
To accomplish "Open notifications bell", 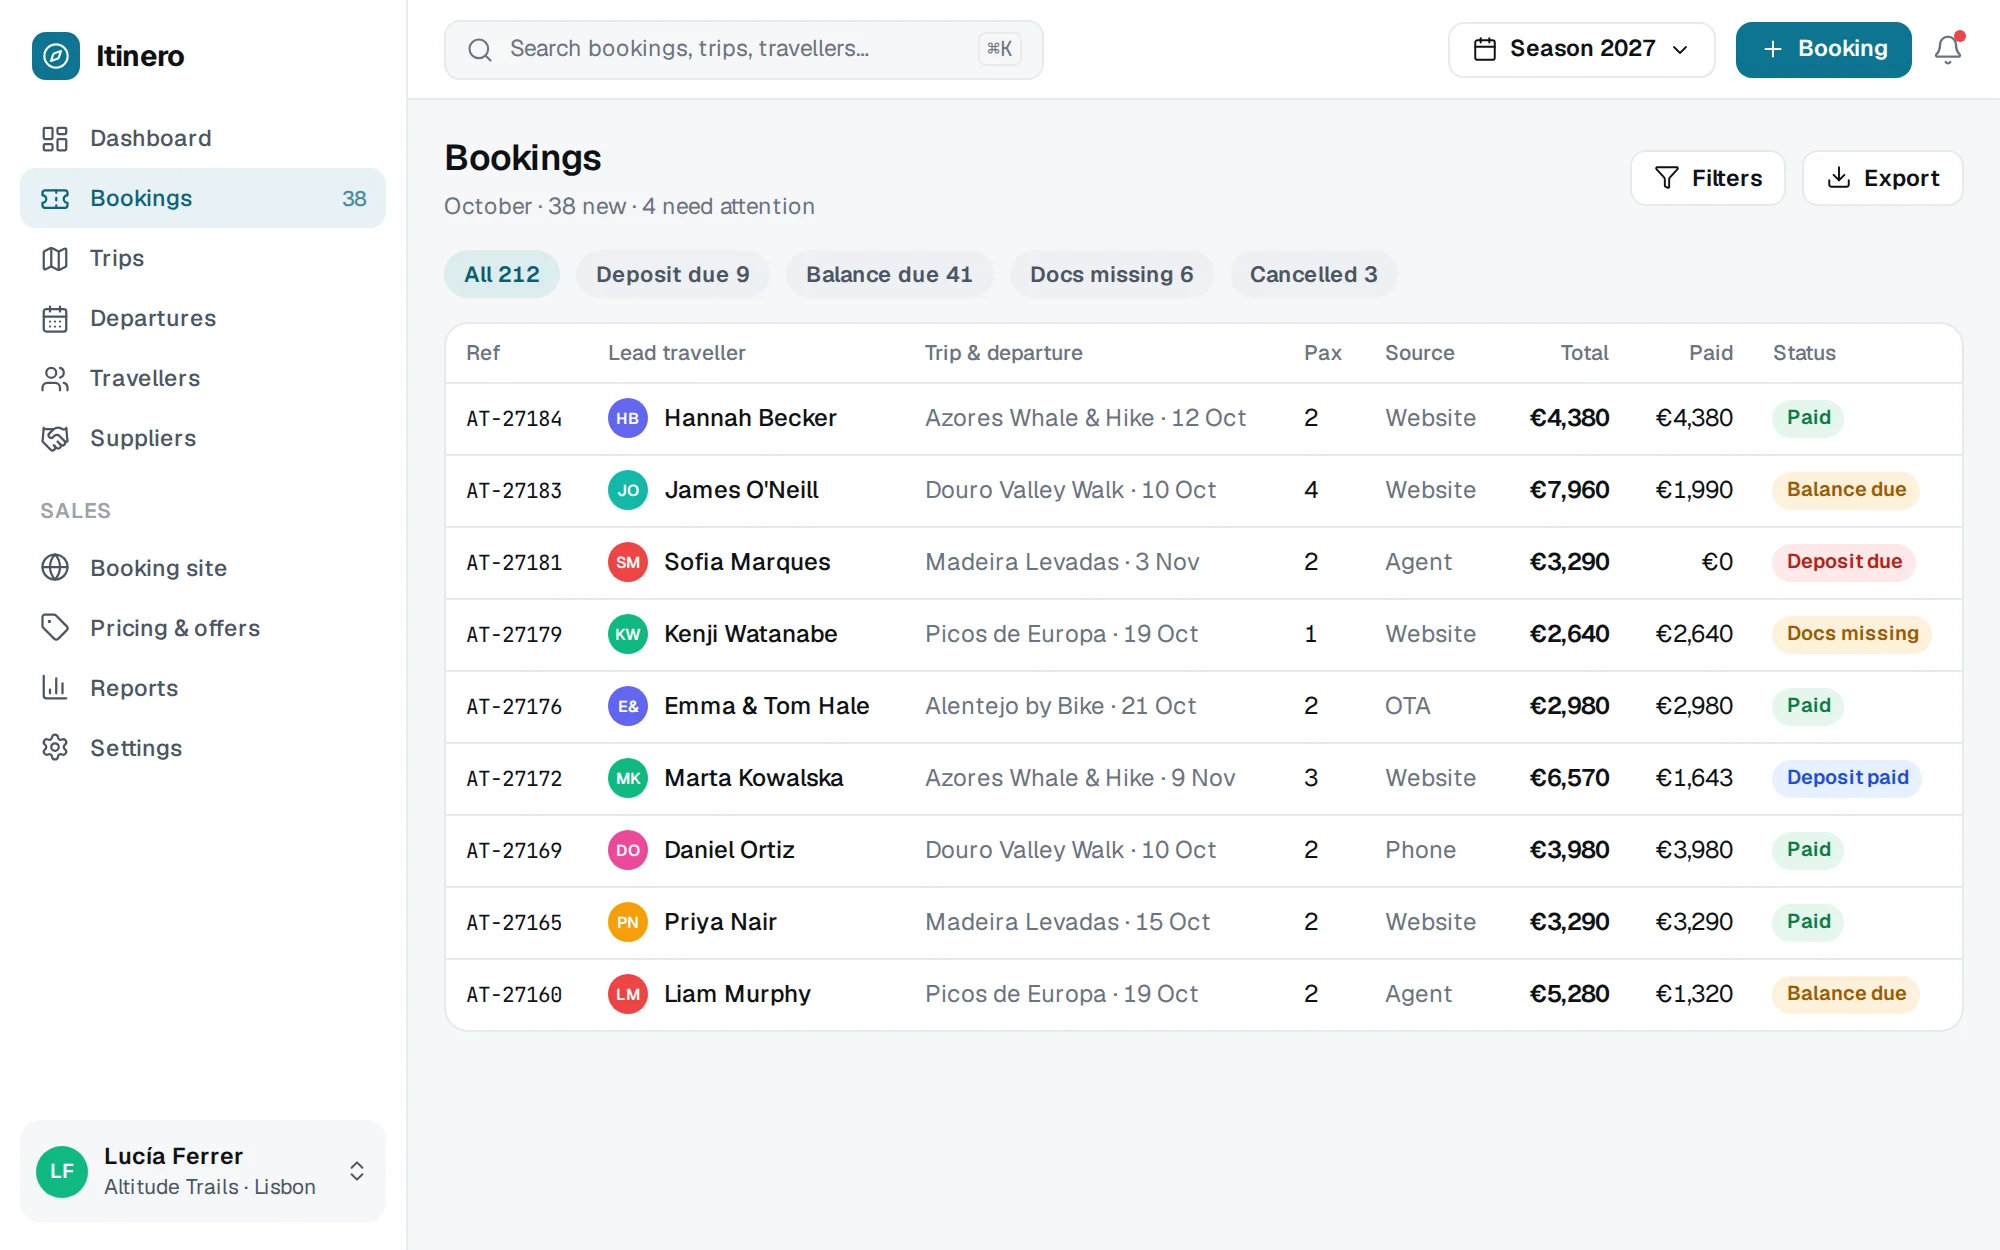I will point(1948,49).
